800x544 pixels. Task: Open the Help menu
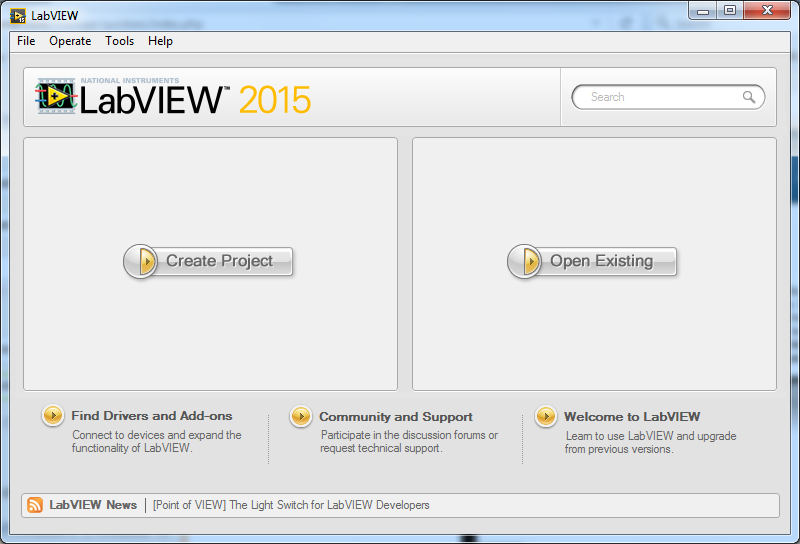coord(160,41)
